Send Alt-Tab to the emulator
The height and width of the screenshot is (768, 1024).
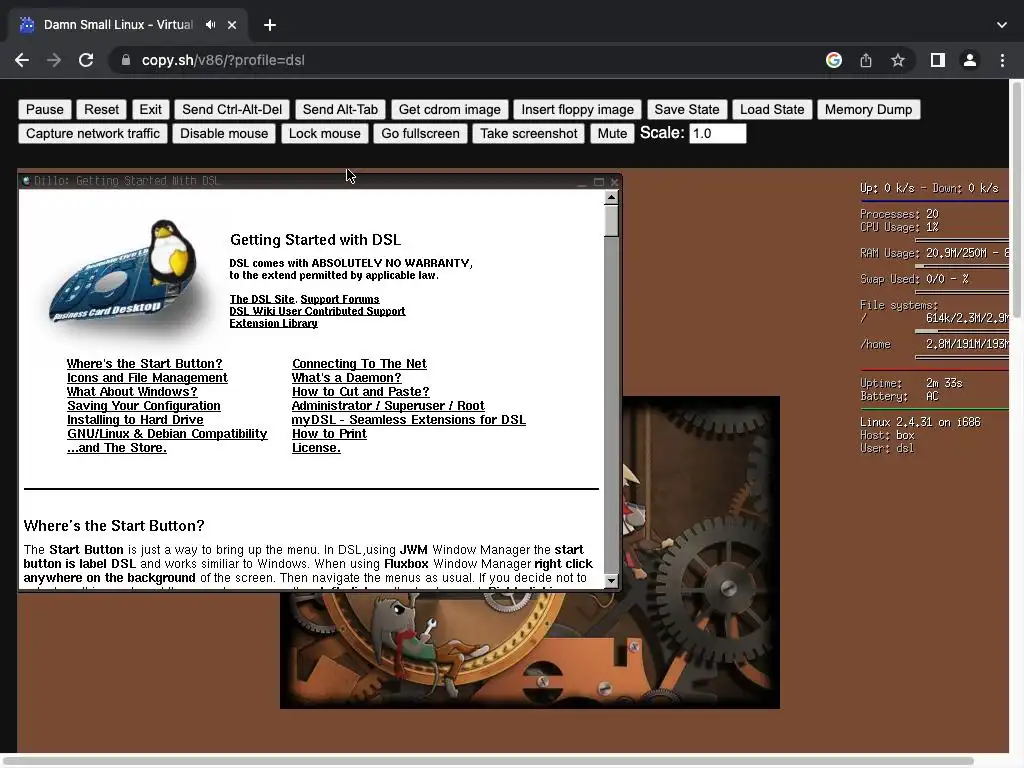click(340, 109)
